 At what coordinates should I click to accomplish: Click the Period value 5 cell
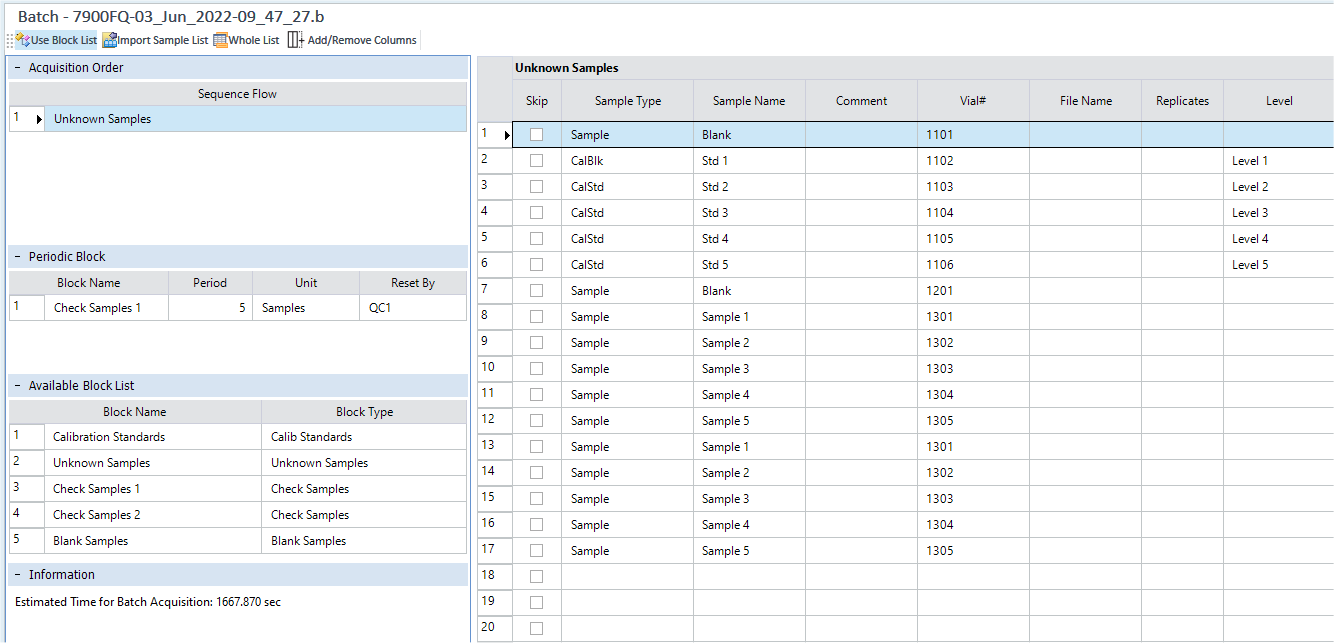(210, 308)
